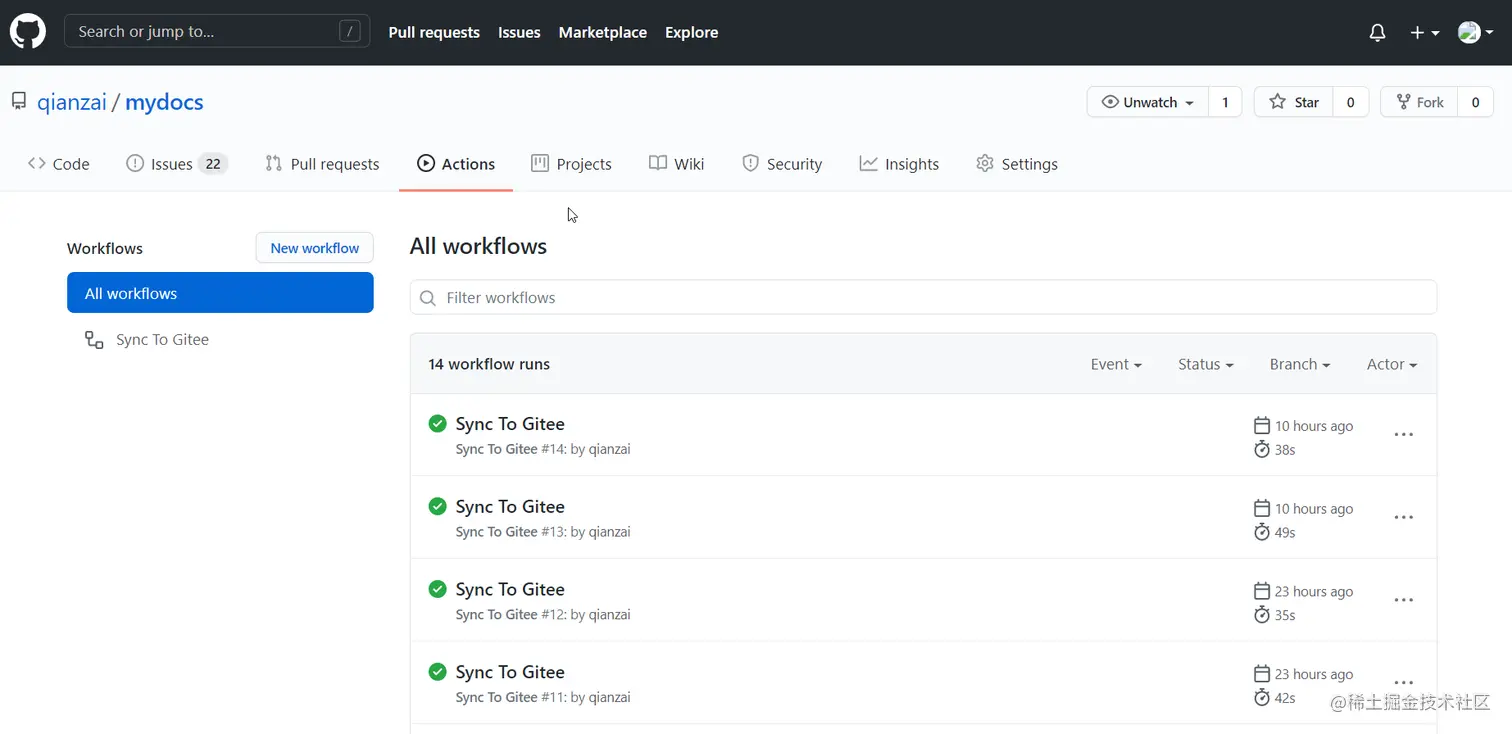This screenshot has height=734, width=1512.
Task: Open the repository Pull requests tab
Action: pyautogui.click(x=322, y=164)
